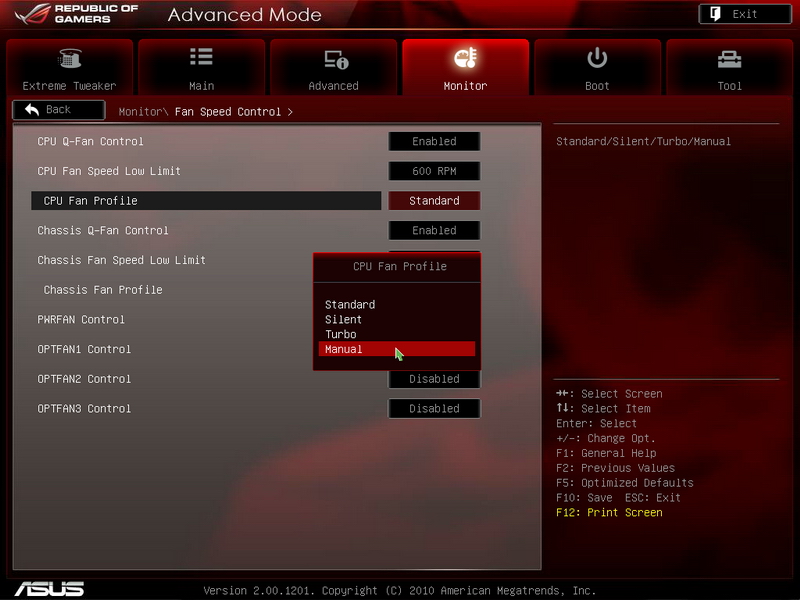
Task: Open Chassis Q-Fan Control Enabled dropdown
Action: tap(434, 230)
